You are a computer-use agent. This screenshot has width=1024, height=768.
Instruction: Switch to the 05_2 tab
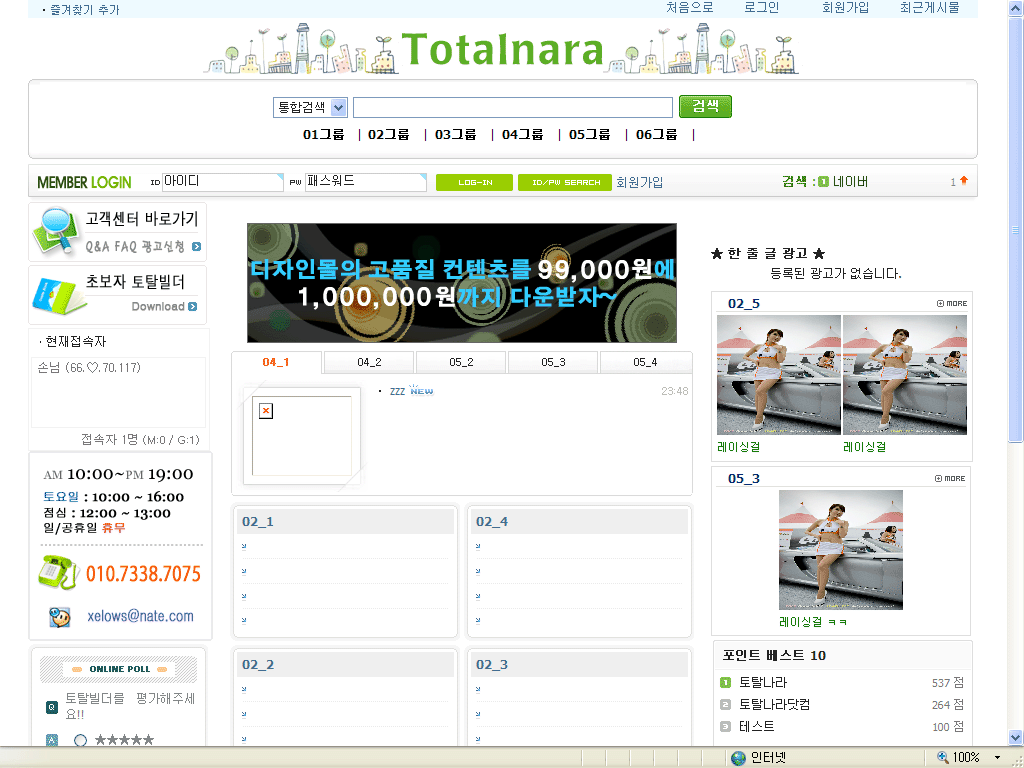coord(461,362)
